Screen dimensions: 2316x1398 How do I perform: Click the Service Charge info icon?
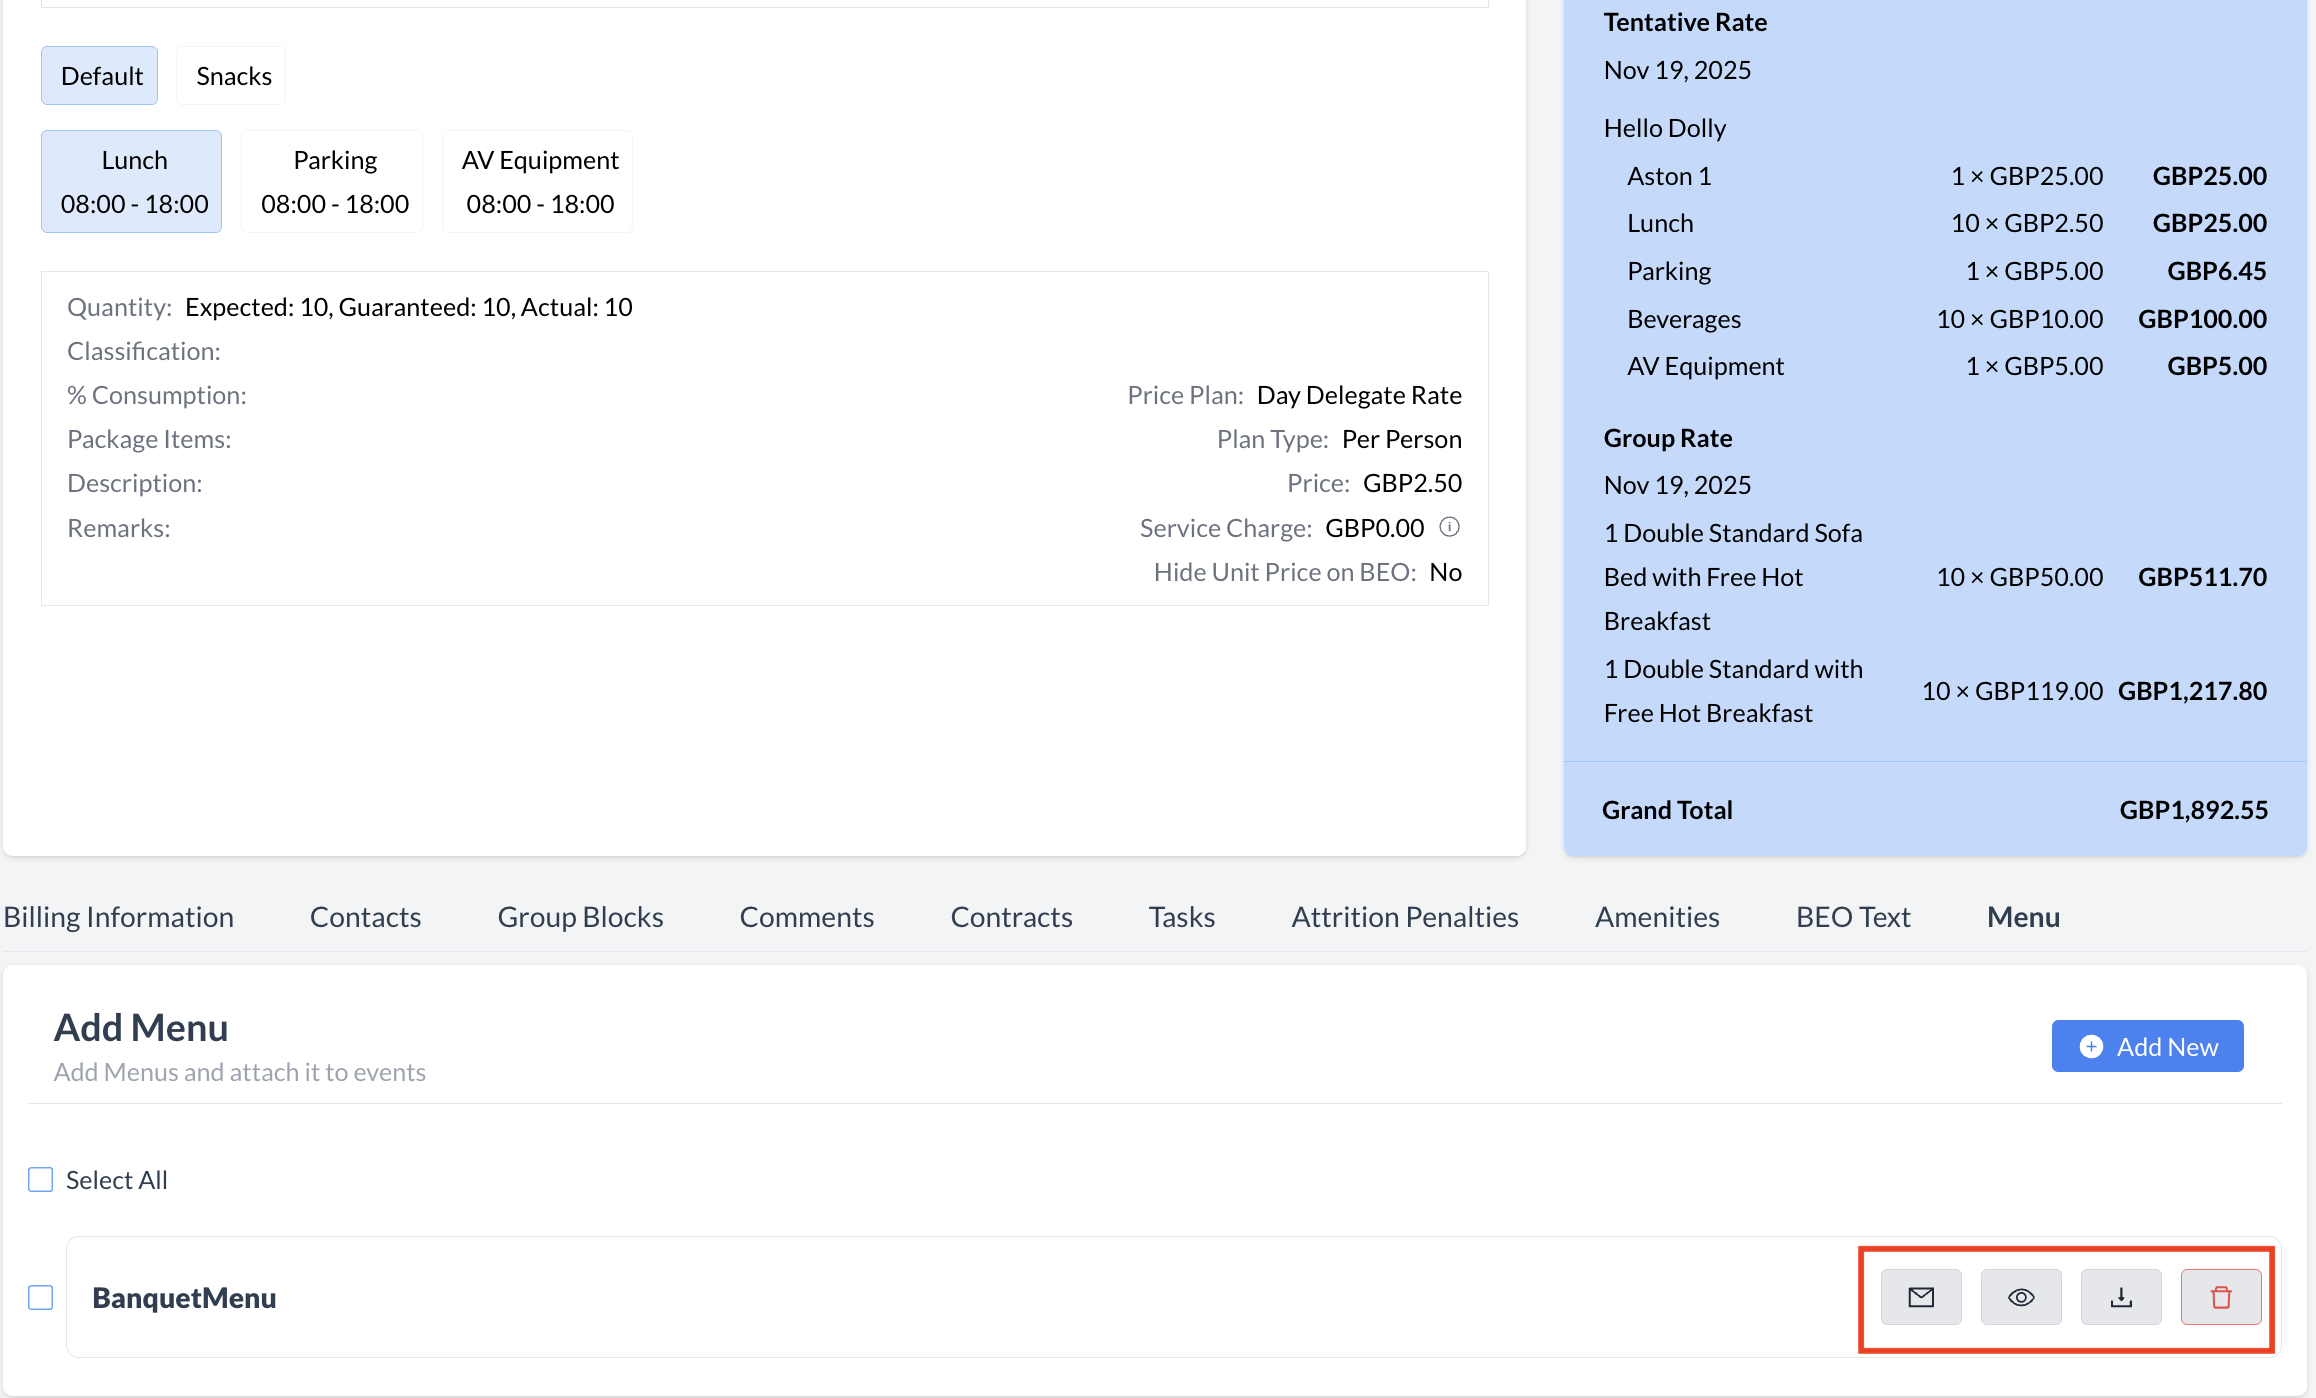click(1449, 527)
